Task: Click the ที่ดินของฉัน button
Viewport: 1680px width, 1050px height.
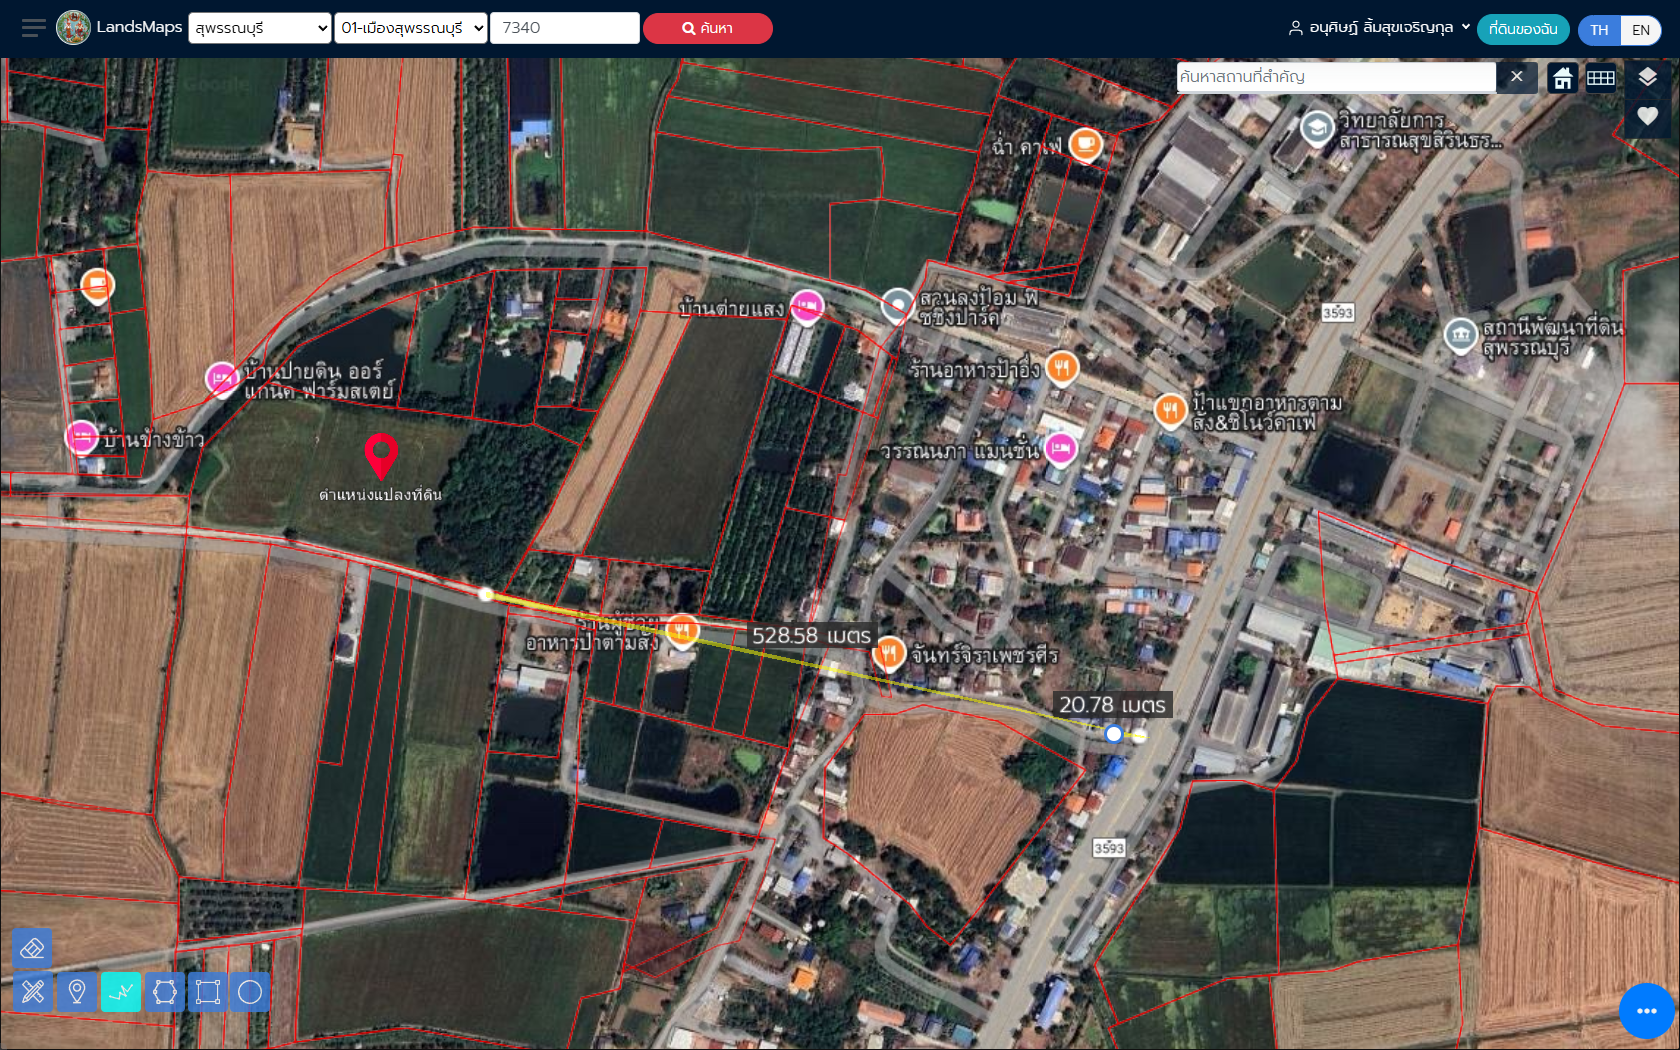Action: [1522, 29]
